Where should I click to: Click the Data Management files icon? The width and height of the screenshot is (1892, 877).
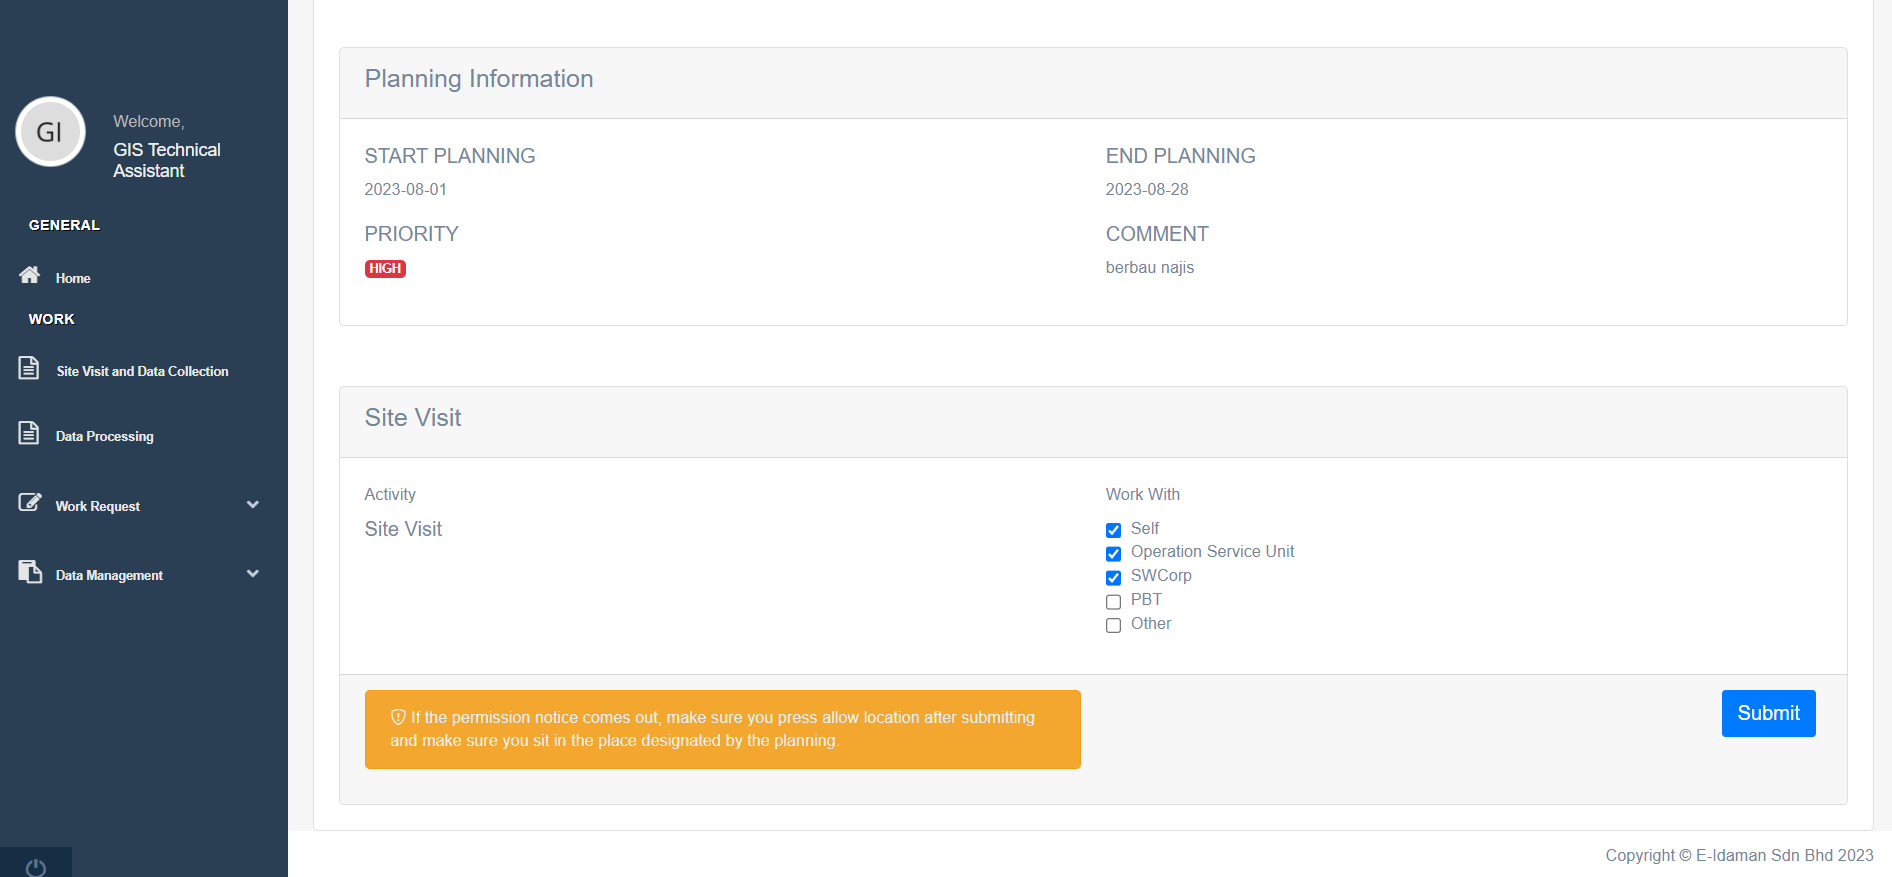coord(30,572)
